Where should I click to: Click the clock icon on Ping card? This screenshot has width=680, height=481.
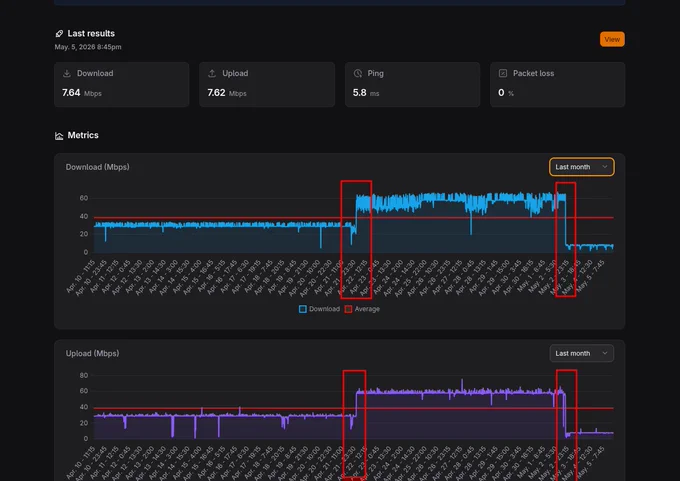(x=358, y=73)
